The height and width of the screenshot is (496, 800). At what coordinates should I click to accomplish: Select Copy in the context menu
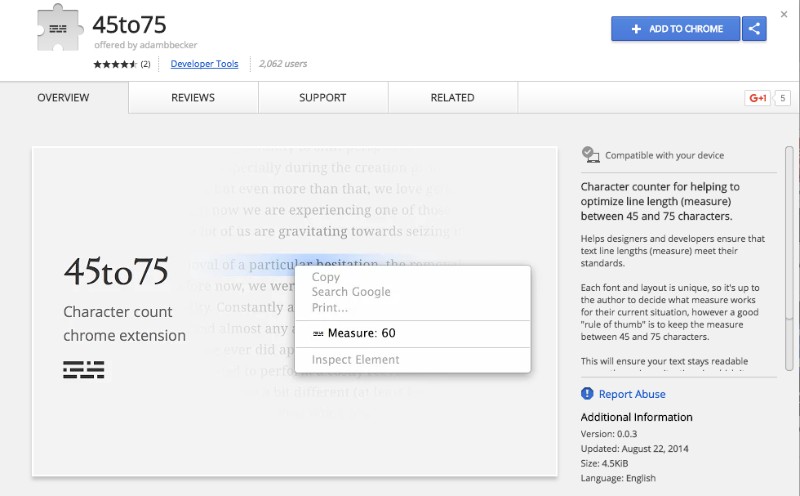tap(412, 277)
